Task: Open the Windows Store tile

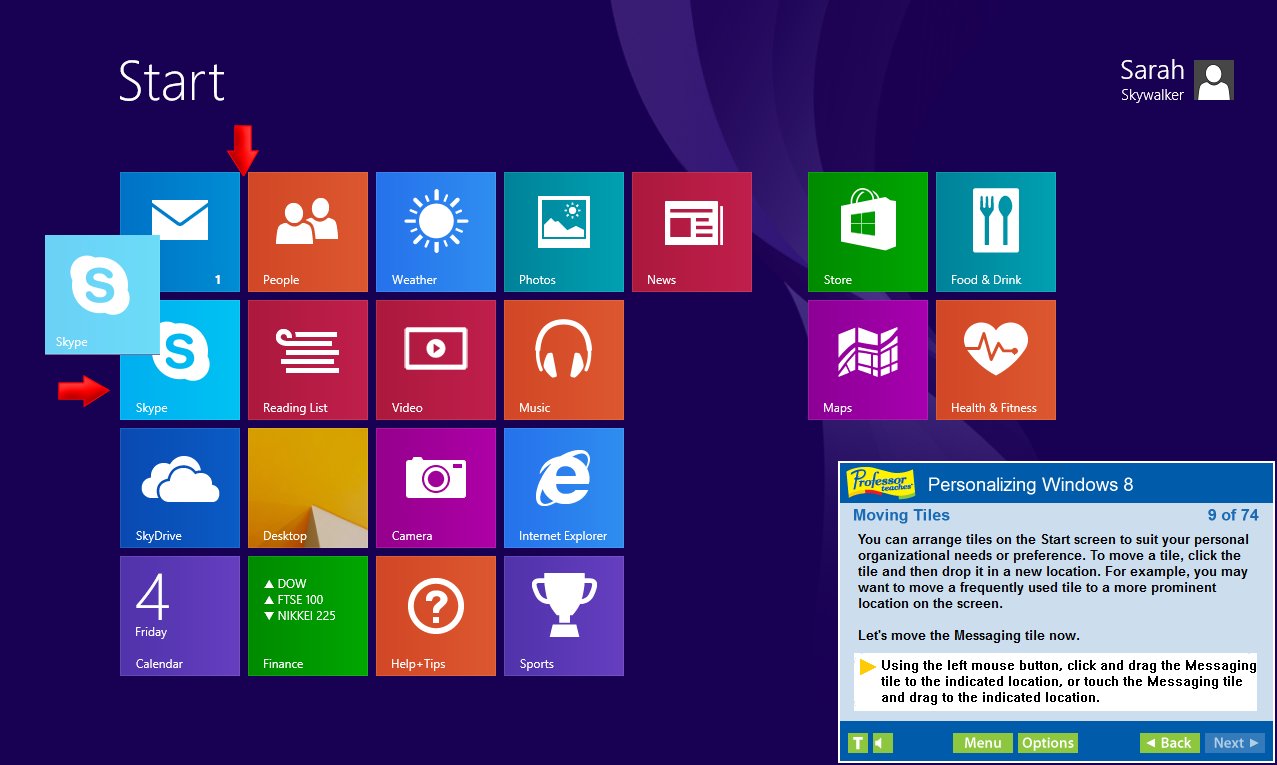Action: [x=867, y=231]
